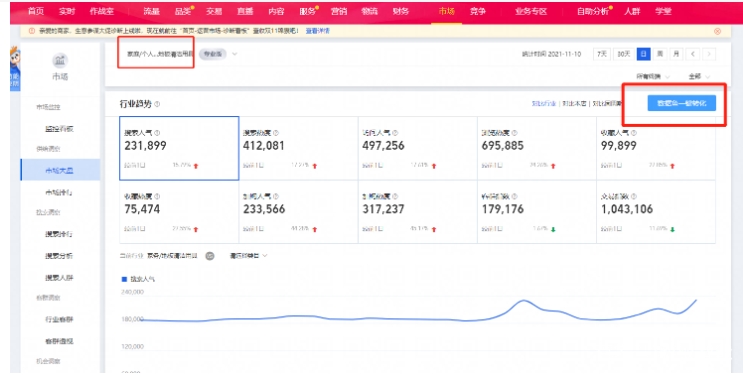The width and height of the screenshot is (743, 375).
Task: Click the 专业版 version badge
Action: [x=212, y=54]
